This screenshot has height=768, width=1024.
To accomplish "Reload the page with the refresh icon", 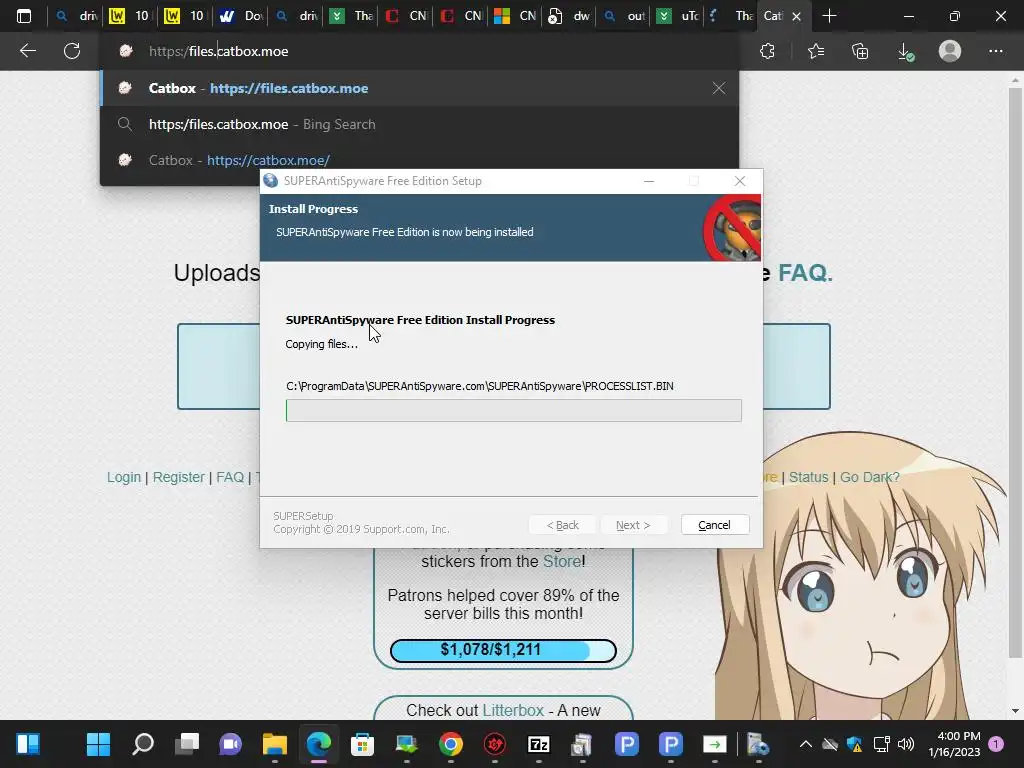I will coord(72,51).
